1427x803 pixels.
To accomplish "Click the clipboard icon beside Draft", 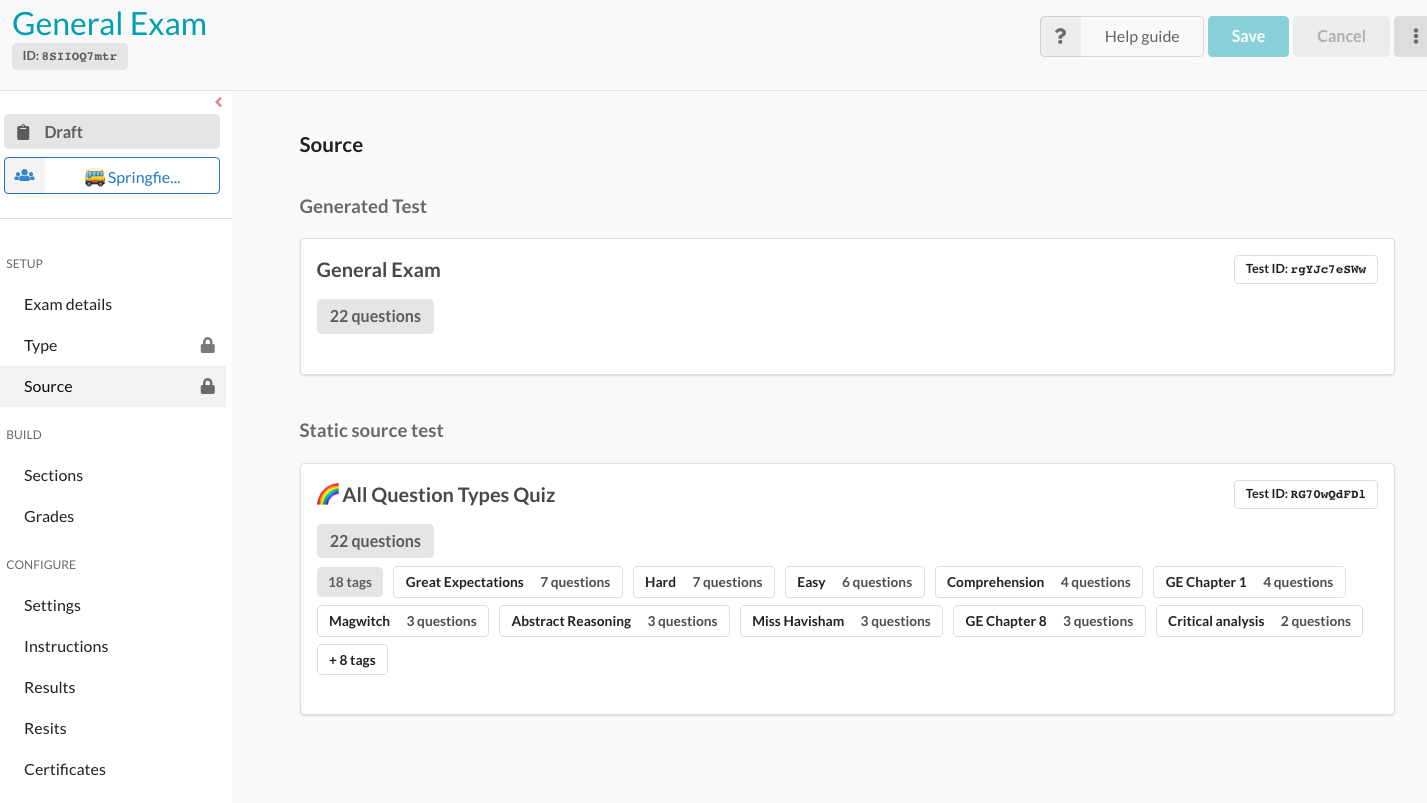I will point(24,132).
